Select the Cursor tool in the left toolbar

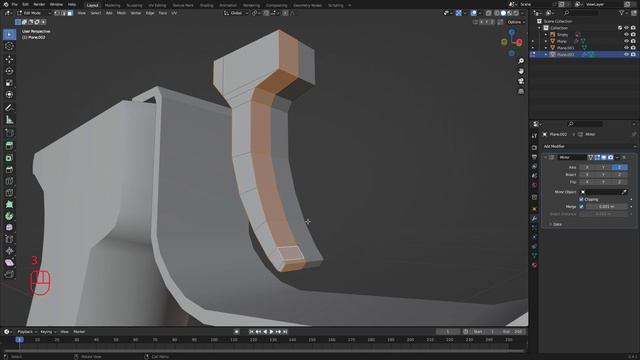[x=9, y=46]
